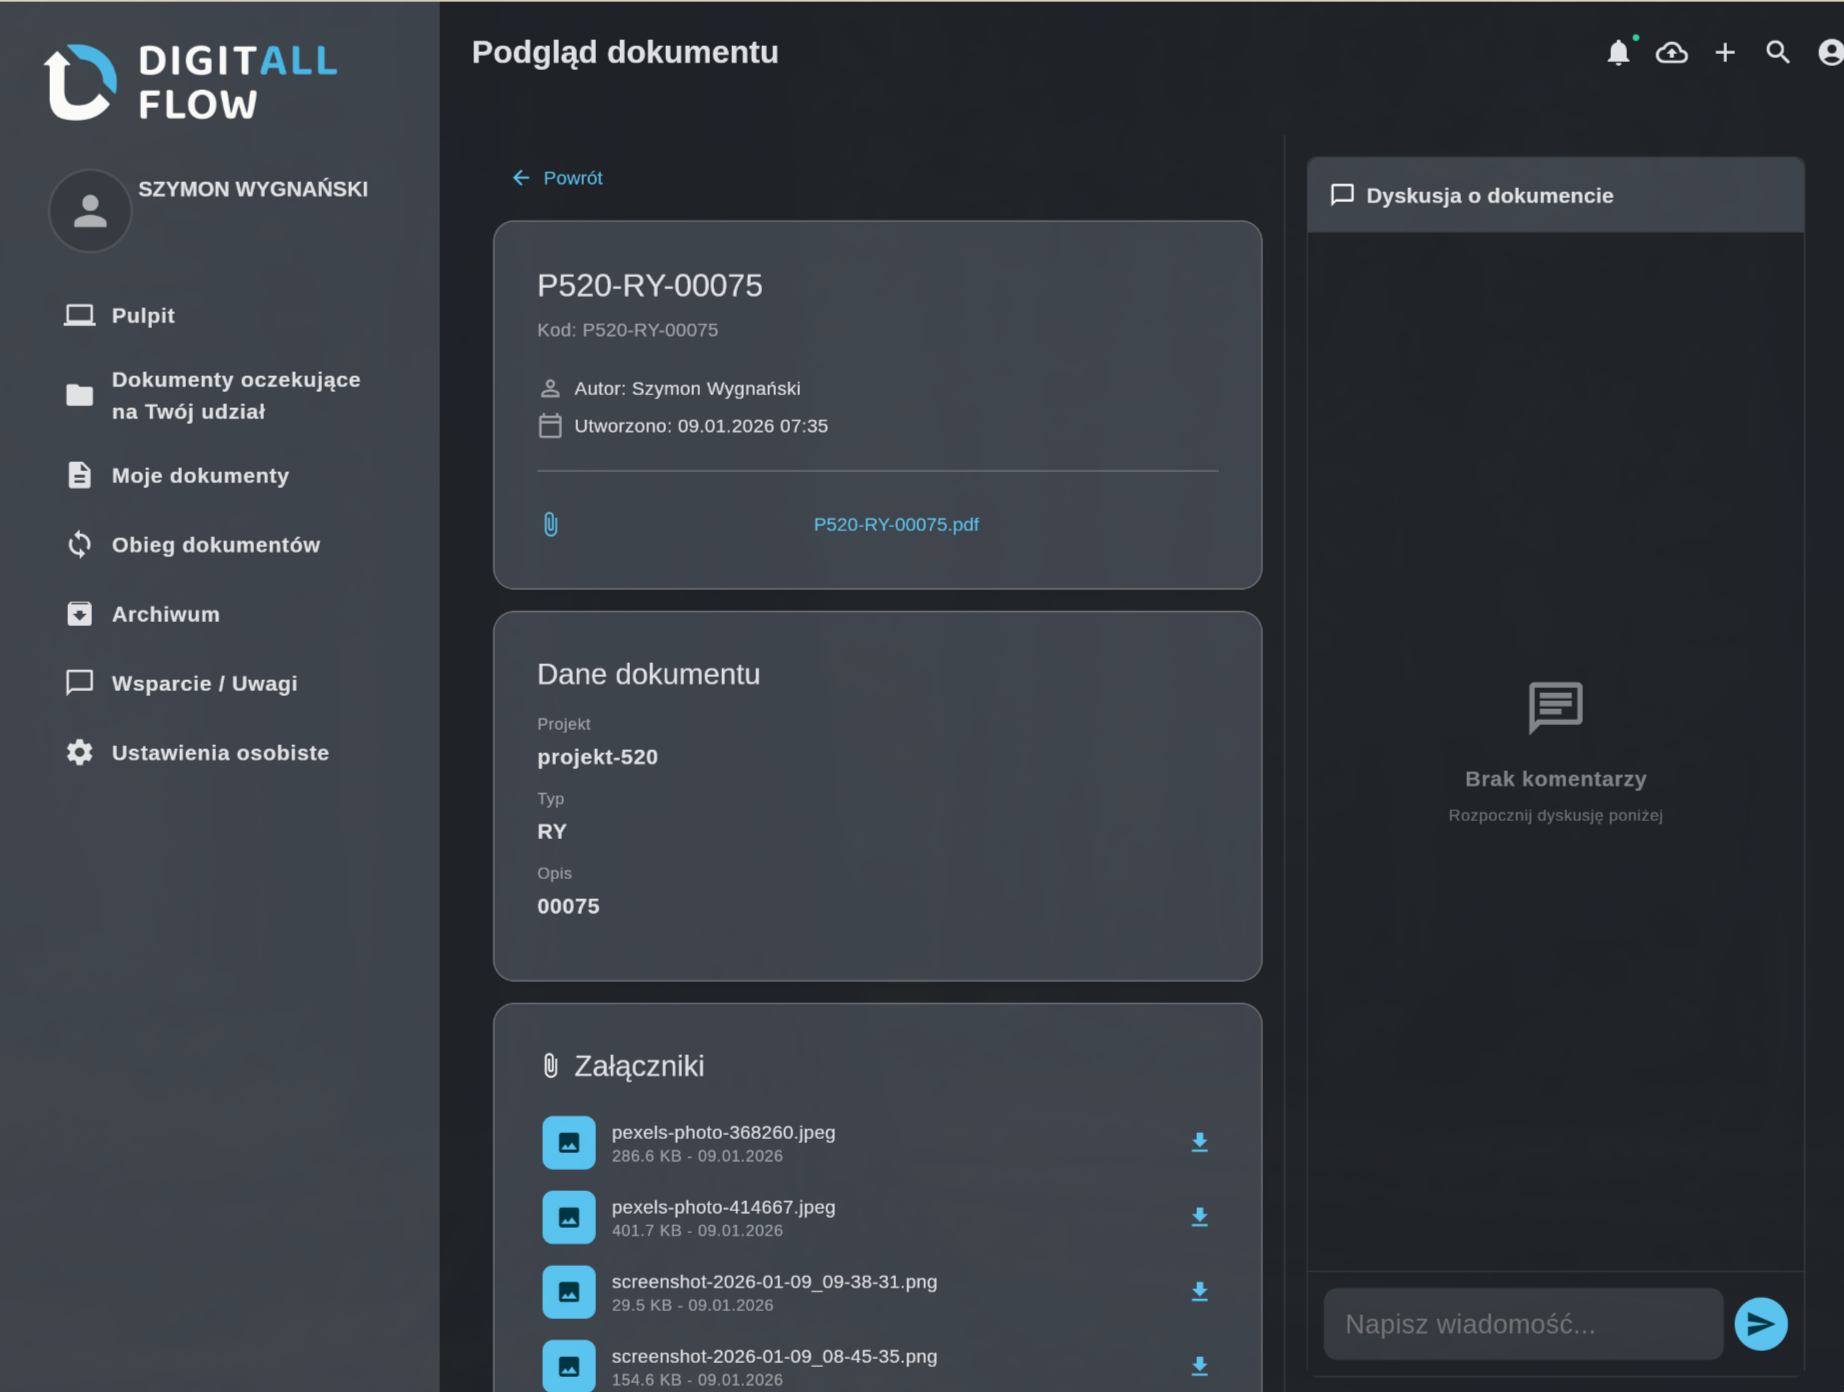Screen dimensions: 1844x1392
Task: Open the user account icon in header
Action: click(x=1829, y=53)
